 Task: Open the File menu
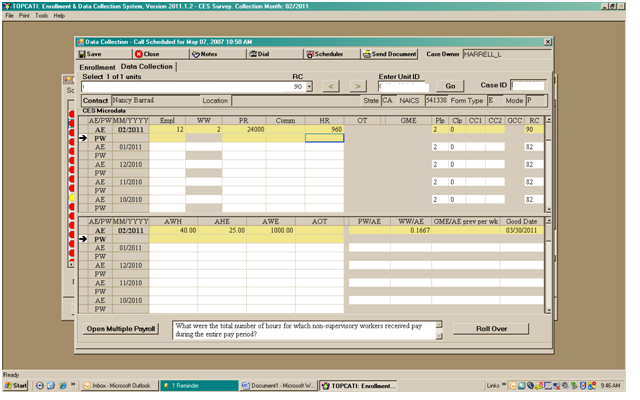pyautogui.click(x=9, y=16)
